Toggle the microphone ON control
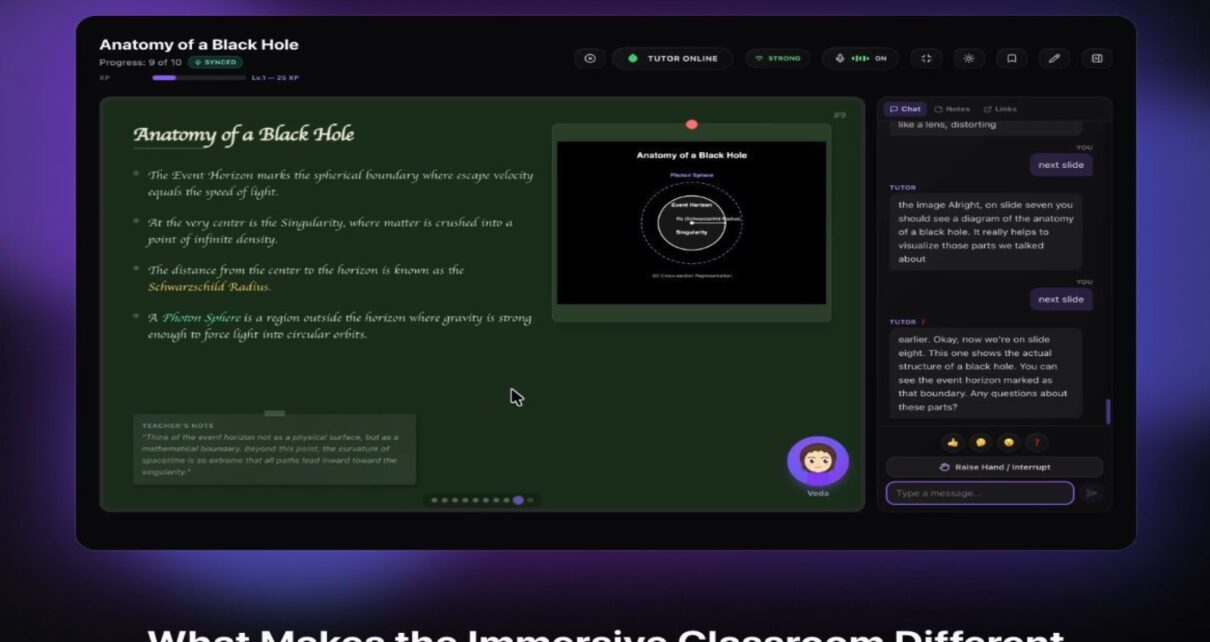The width and height of the screenshot is (1210, 642). click(x=860, y=58)
